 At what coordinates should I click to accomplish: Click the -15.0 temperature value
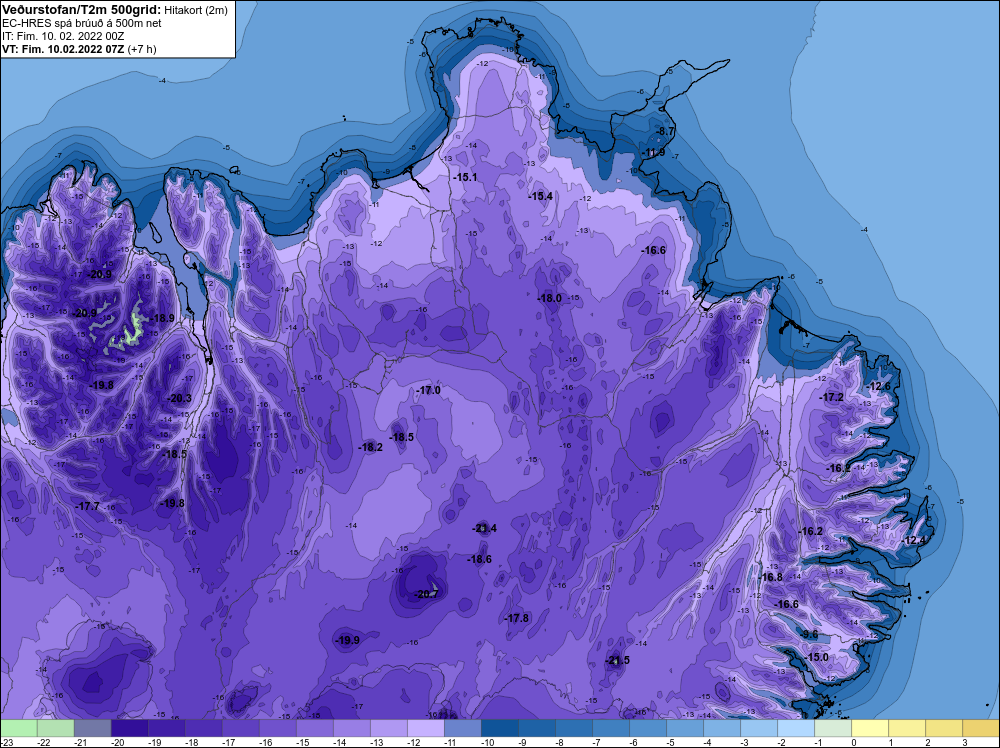[x=816, y=657]
